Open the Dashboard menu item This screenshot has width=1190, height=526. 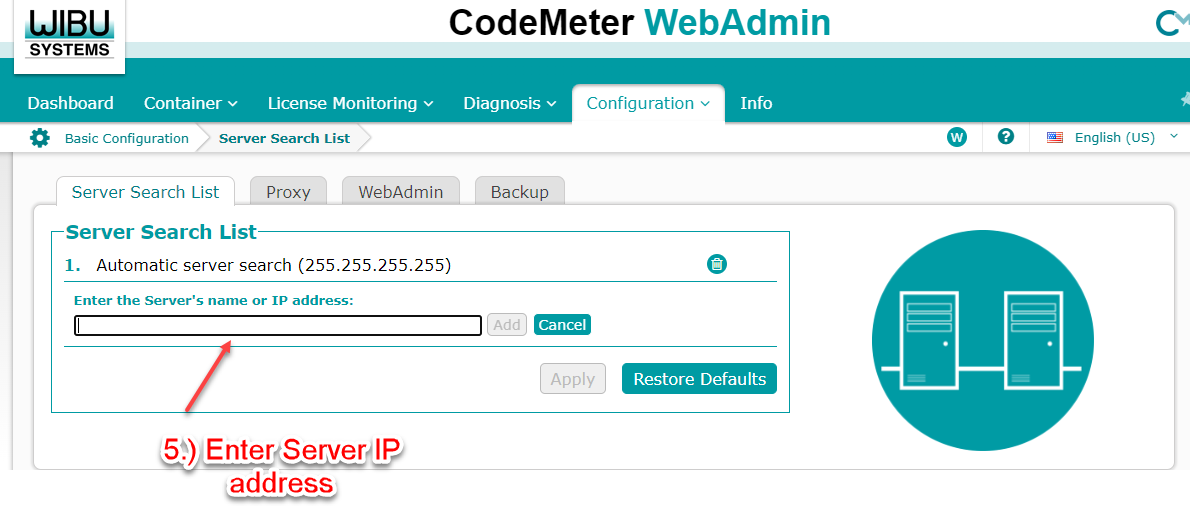71,103
